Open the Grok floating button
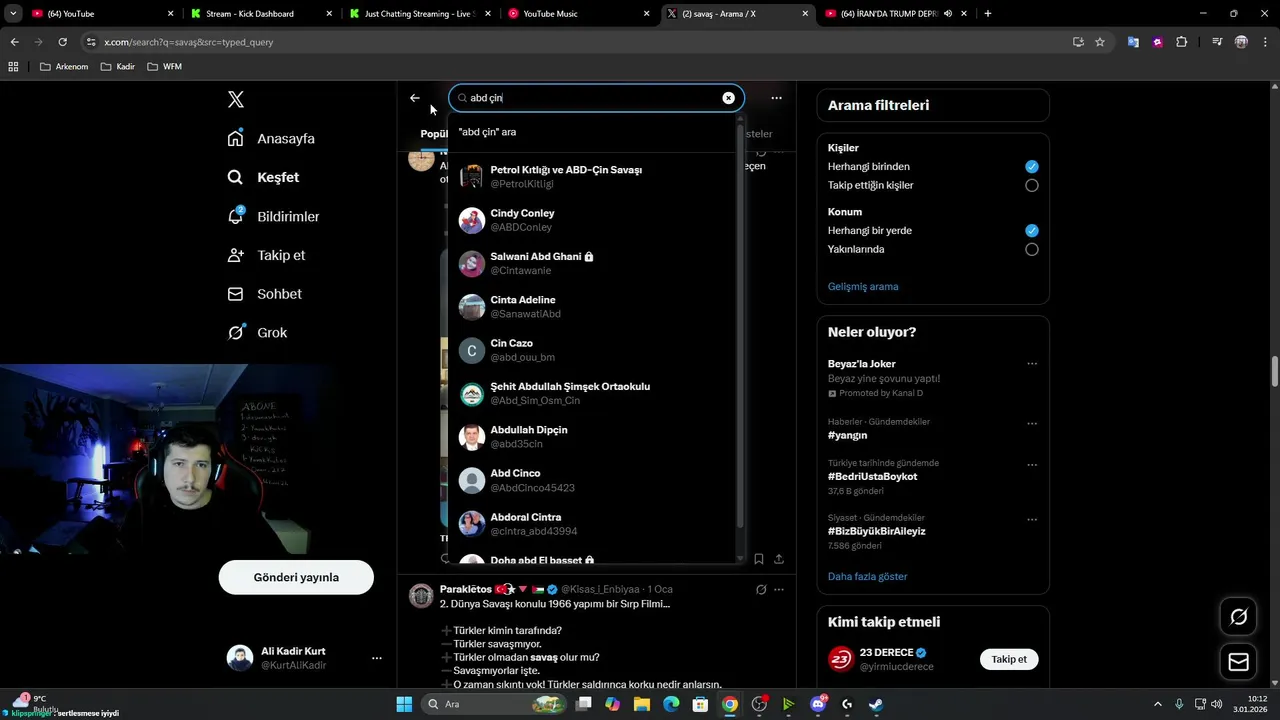1280x720 pixels. tap(1238, 617)
